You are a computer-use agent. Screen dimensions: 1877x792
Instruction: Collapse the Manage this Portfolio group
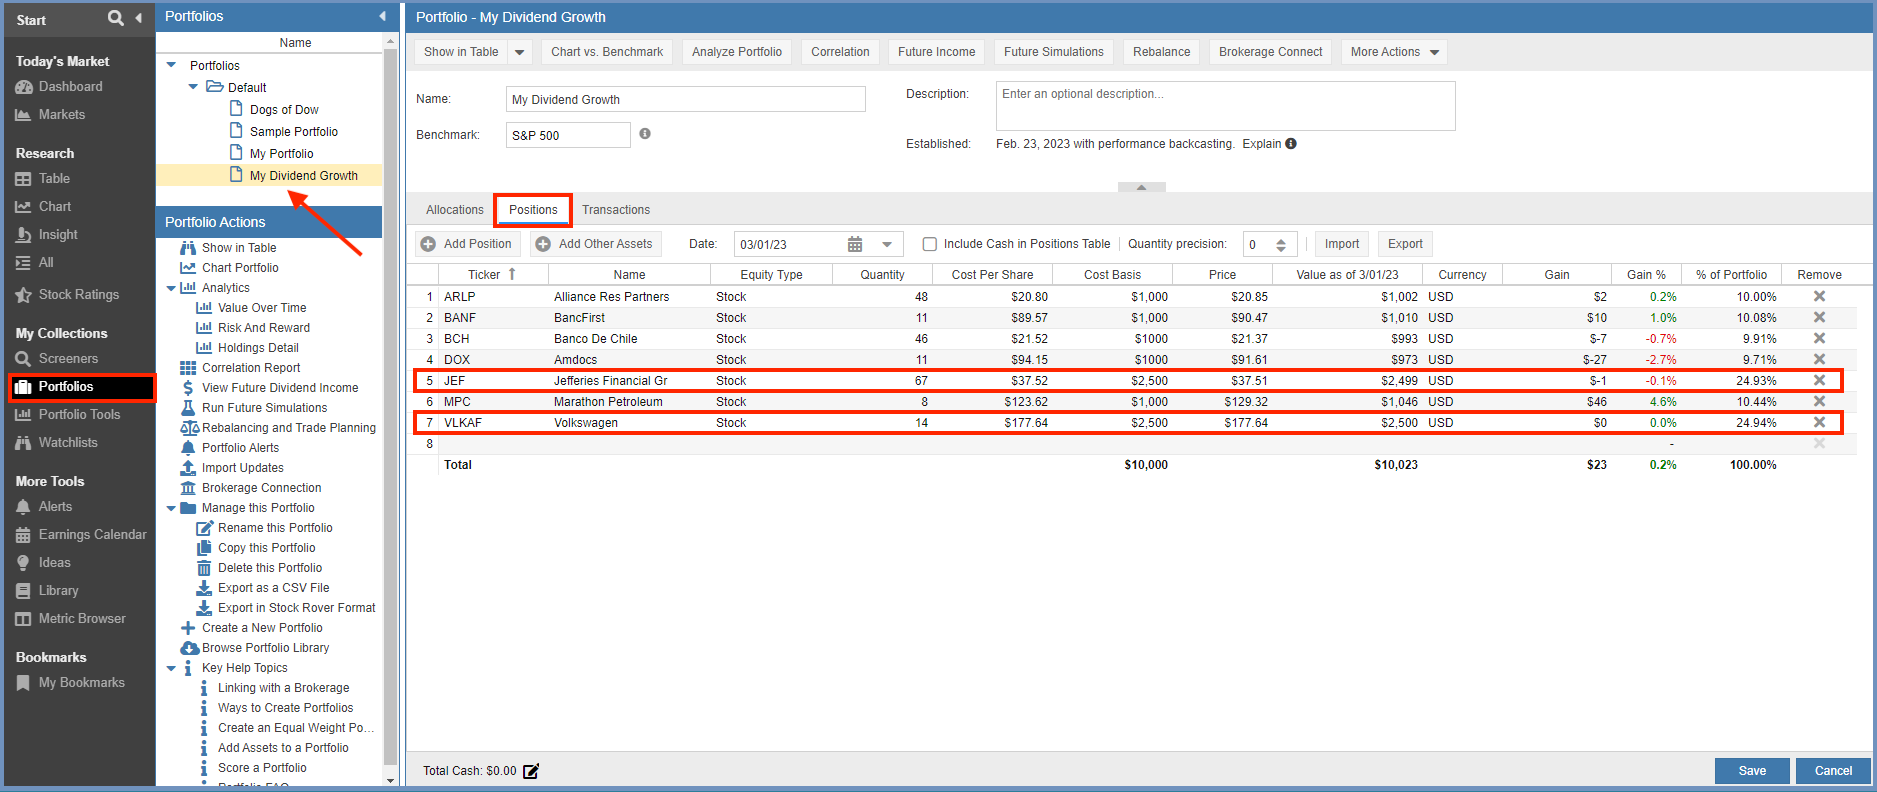pos(171,508)
